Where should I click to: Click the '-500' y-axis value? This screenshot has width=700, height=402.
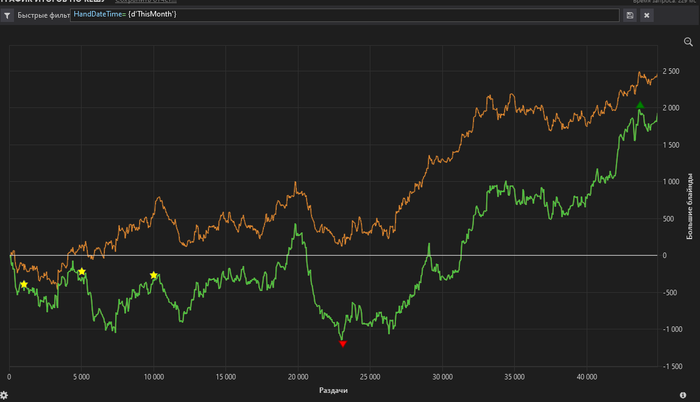(x=670, y=293)
